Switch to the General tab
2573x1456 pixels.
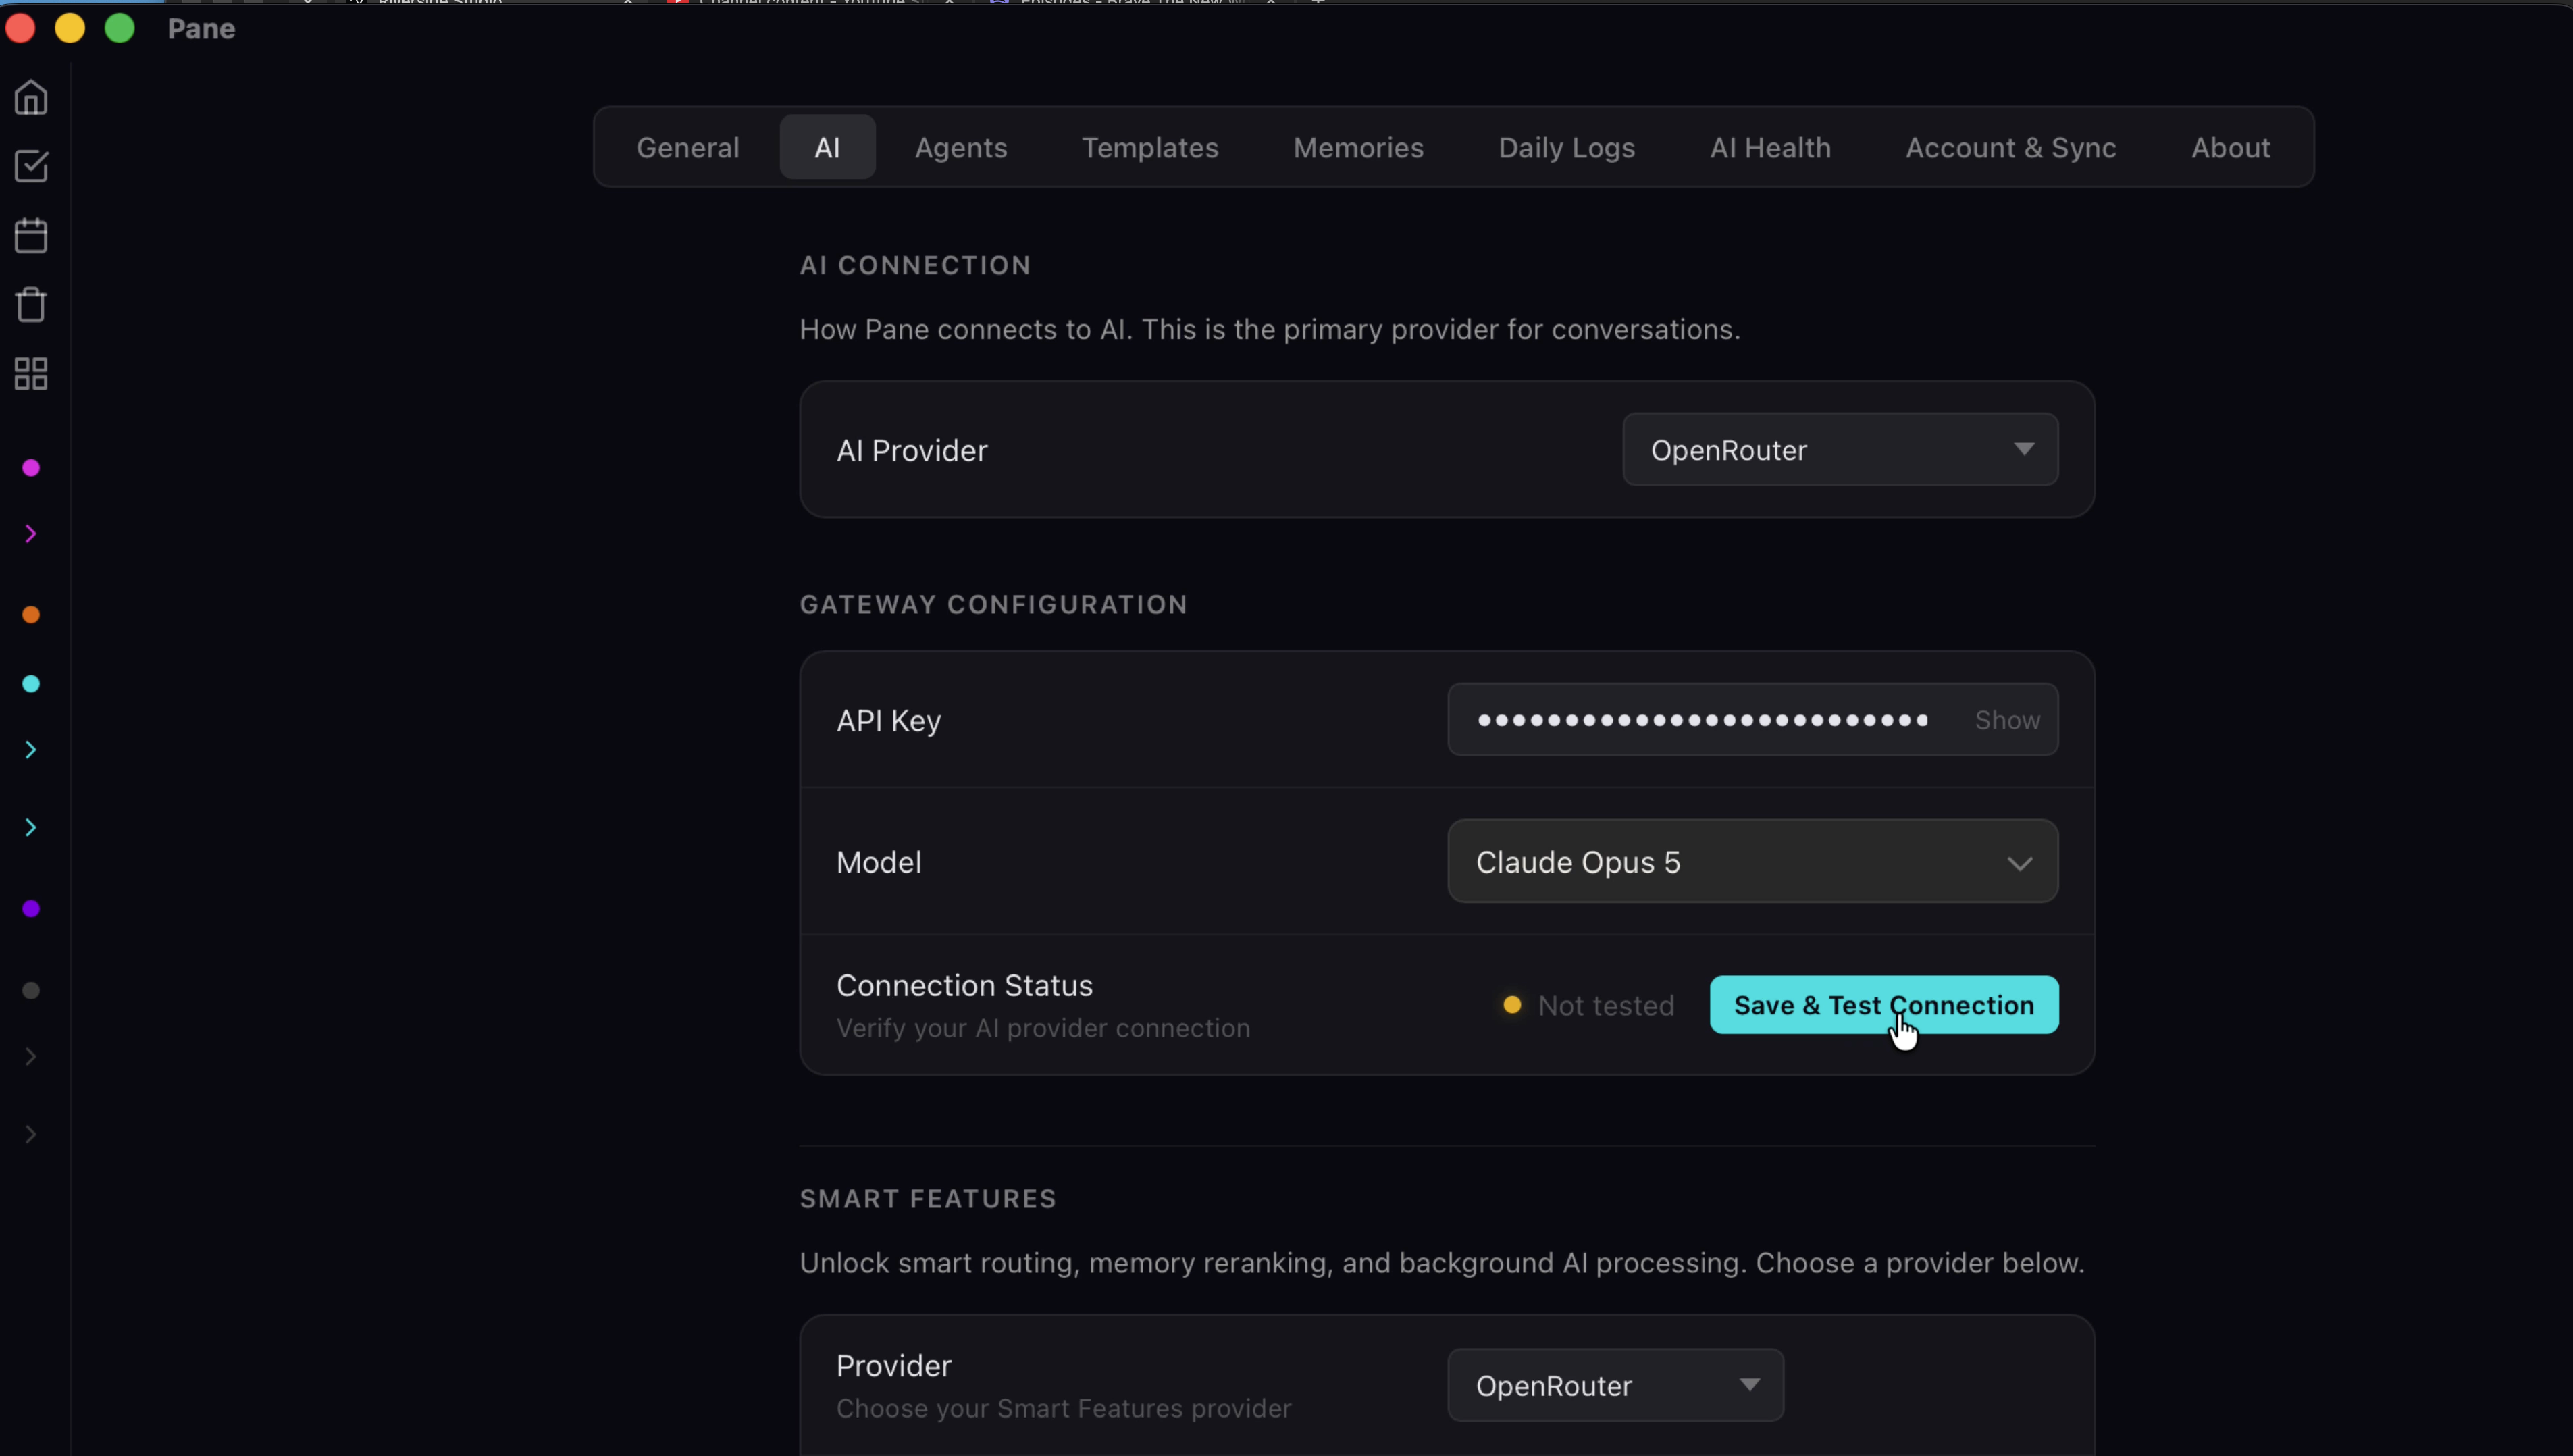[x=688, y=147]
